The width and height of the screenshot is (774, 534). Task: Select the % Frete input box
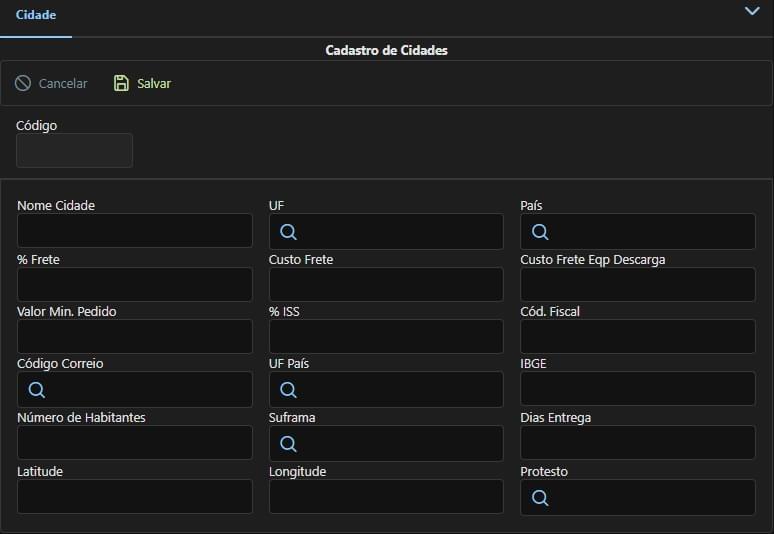(x=135, y=284)
